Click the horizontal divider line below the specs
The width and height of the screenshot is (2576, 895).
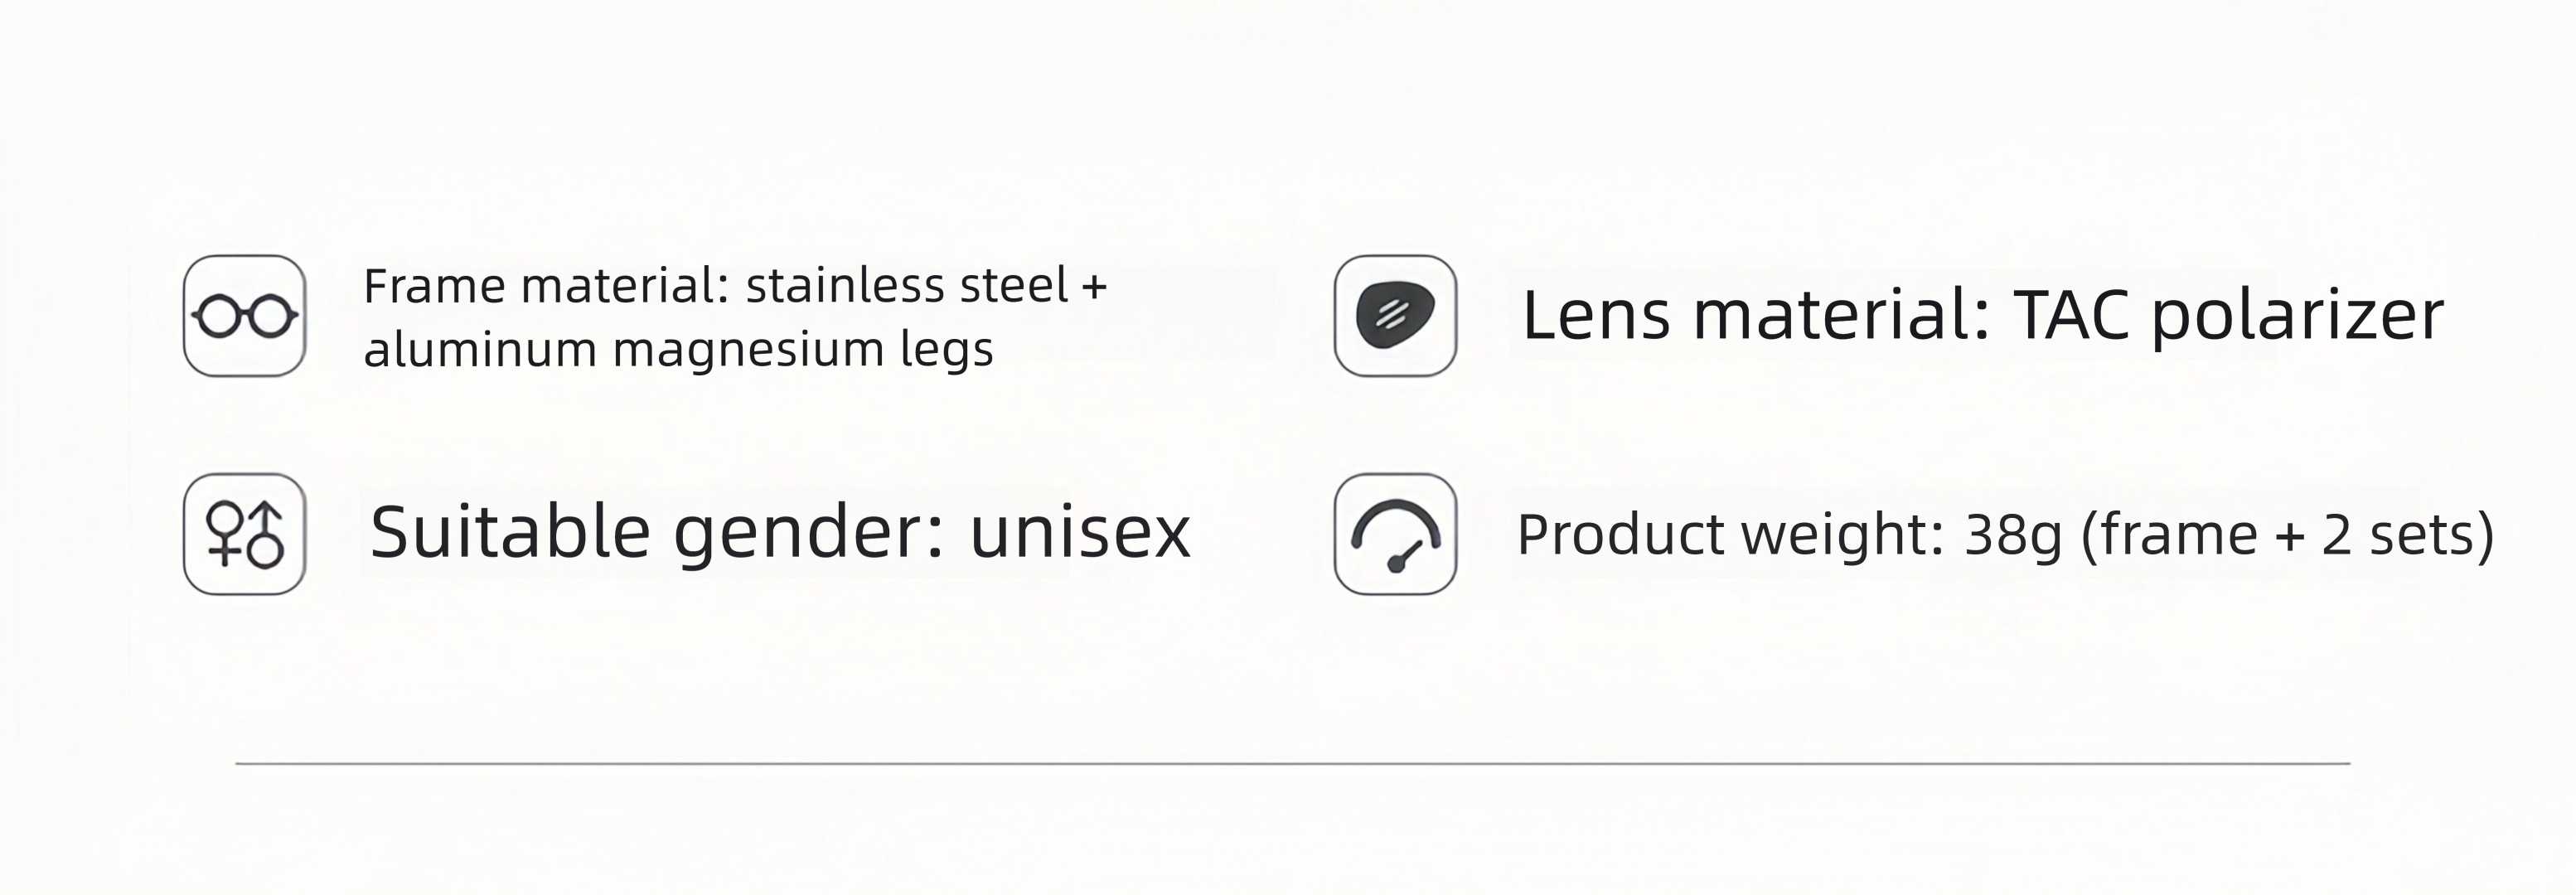[x=1292, y=764]
